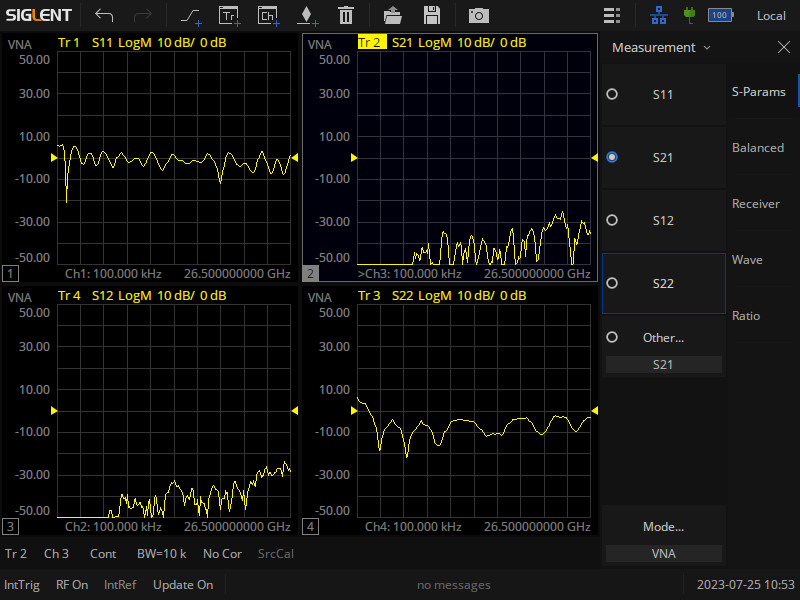Viewport: 800px width, 600px height.
Task: Click S11 reference level marker left arrow
Action: point(54,158)
